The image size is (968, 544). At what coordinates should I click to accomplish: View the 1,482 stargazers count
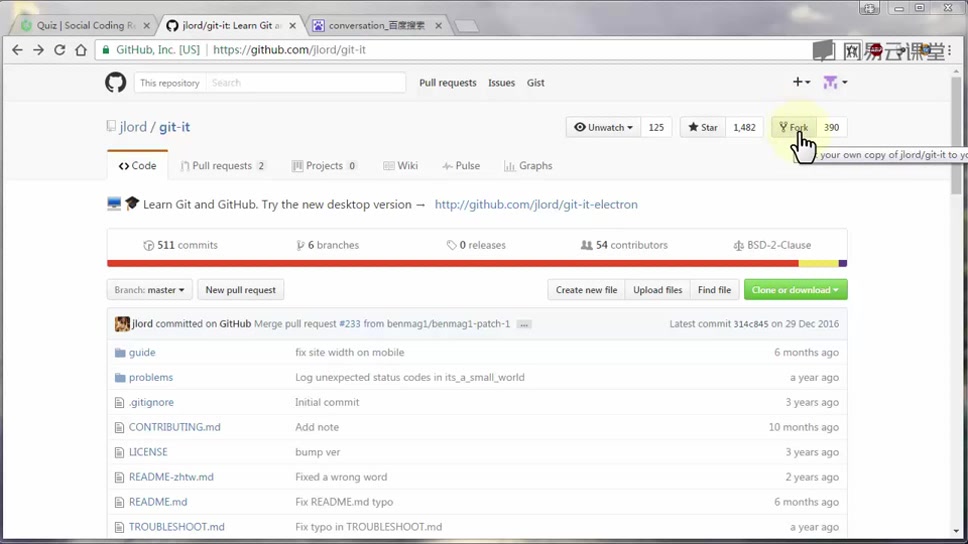coord(744,127)
